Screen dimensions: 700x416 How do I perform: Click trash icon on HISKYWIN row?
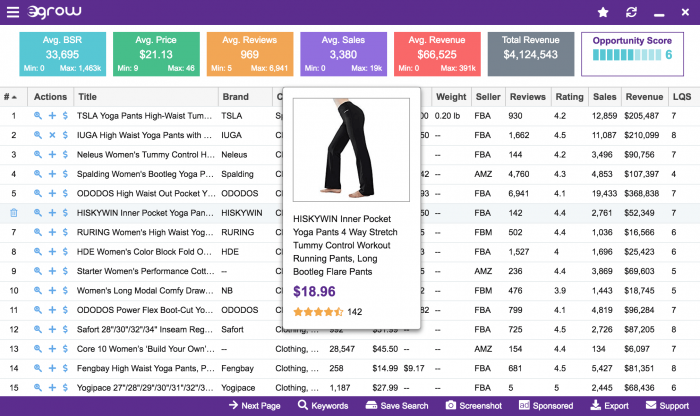[x=14, y=213]
